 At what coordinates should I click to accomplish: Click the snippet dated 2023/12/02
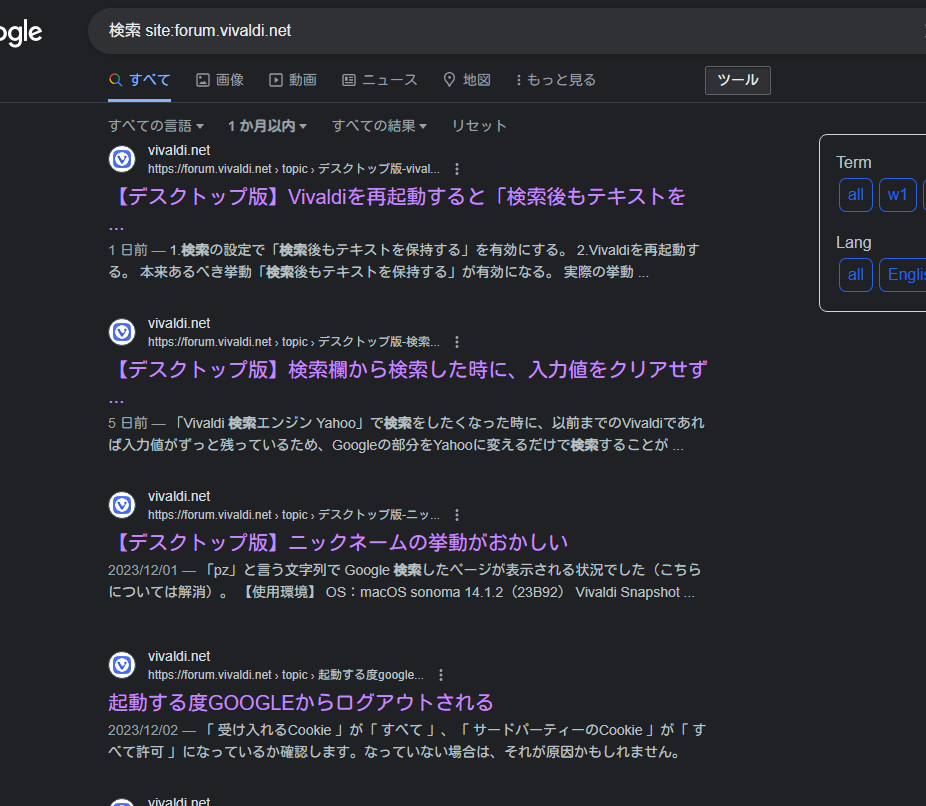pos(406,741)
